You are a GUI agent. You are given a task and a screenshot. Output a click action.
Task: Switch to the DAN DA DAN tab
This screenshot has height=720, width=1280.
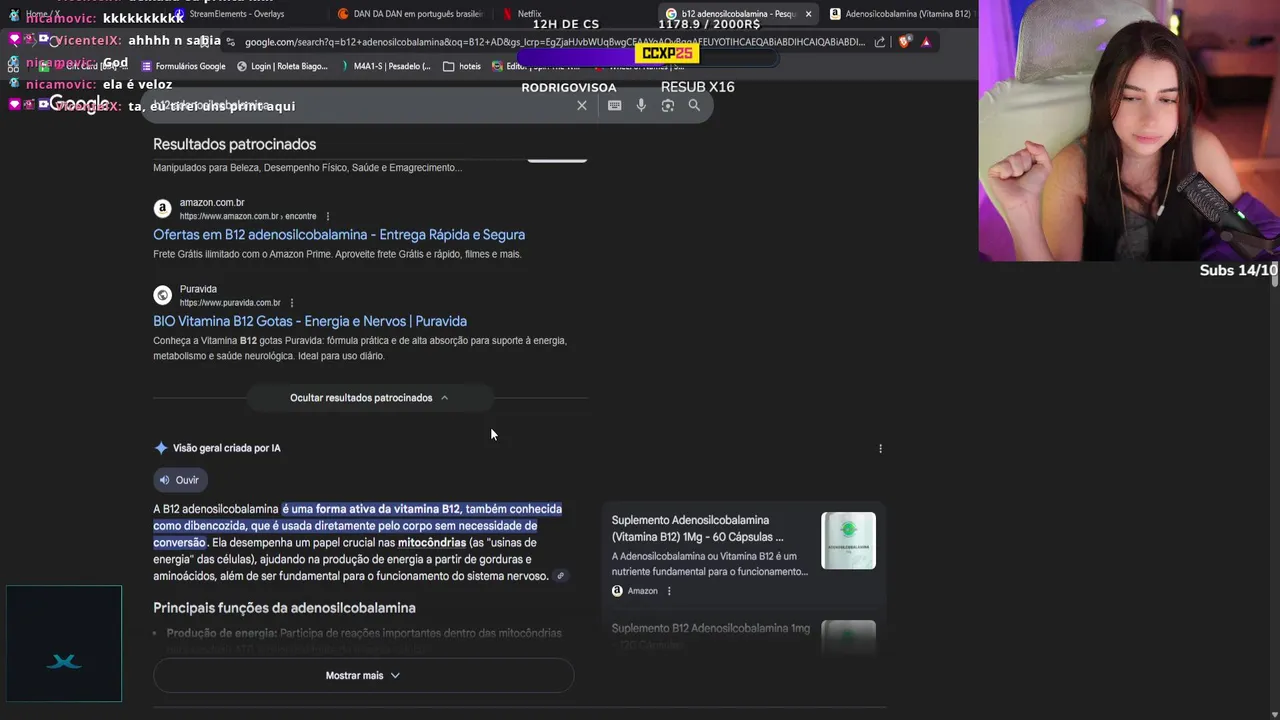pos(410,14)
